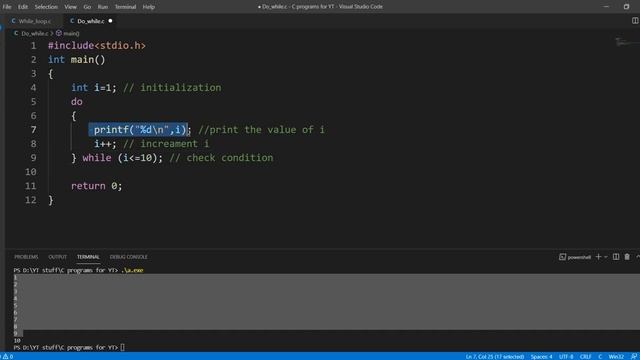This screenshot has width=640, height=360.
Task: Open the Edit menu
Action: 23,7
